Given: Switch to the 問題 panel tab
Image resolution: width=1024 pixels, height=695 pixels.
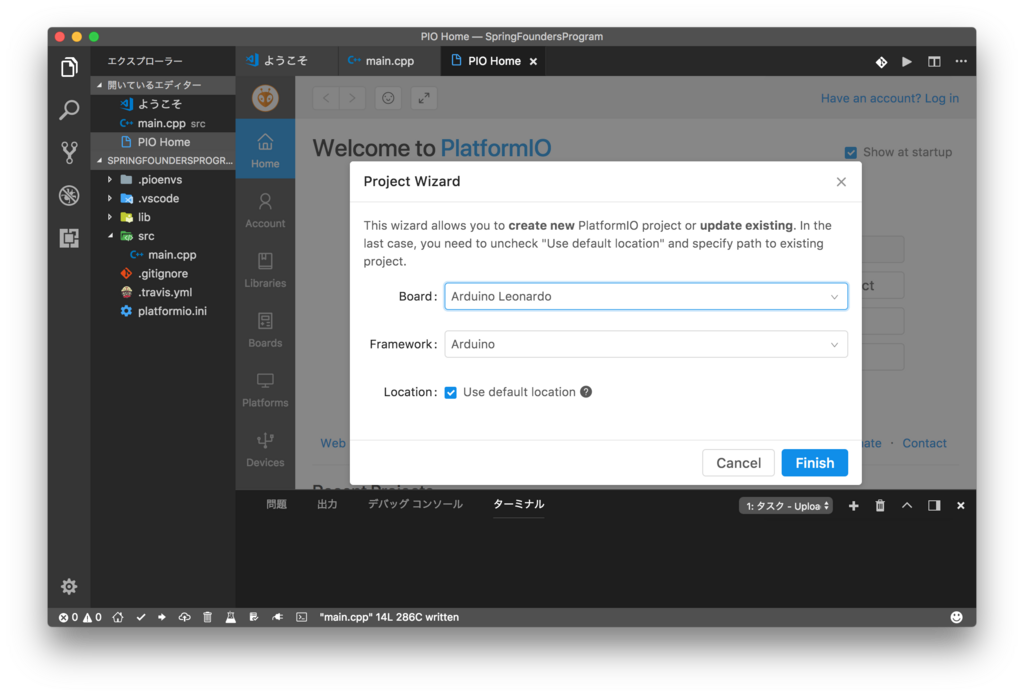Looking at the screenshot, I should click(276, 504).
